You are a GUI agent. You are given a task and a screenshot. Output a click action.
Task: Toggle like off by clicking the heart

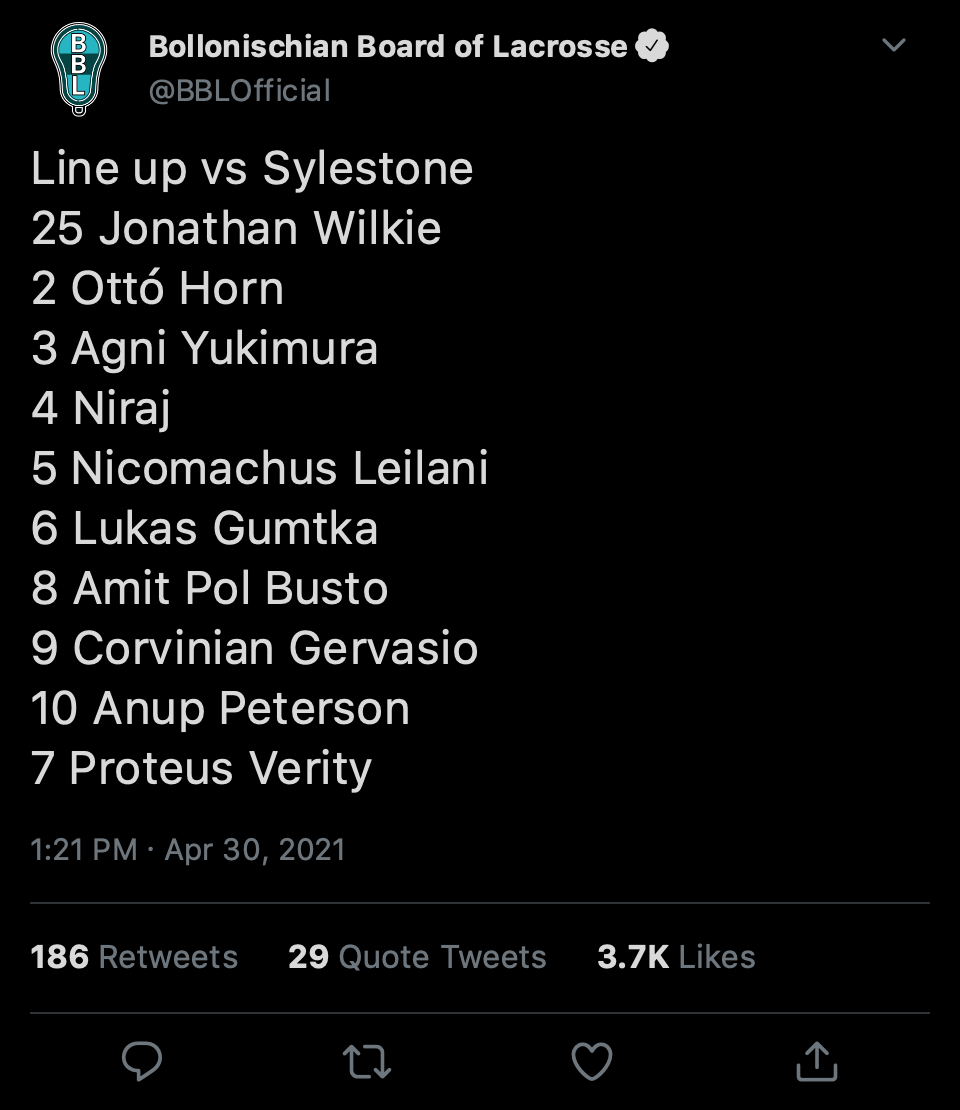pyautogui.click(x=593, y=1063)
